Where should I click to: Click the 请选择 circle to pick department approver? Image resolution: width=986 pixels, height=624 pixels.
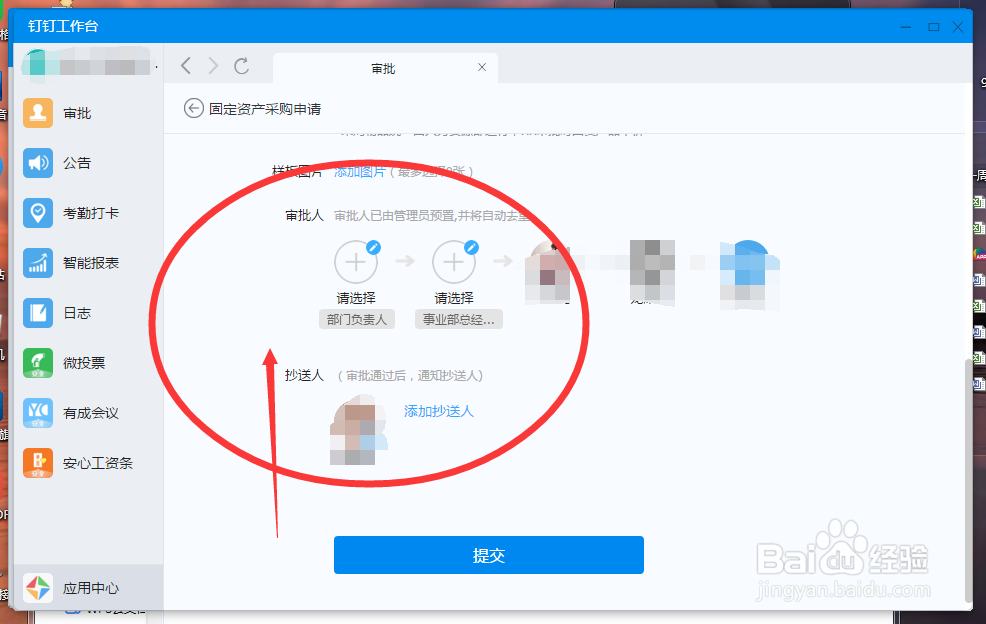tap(356, 261)
